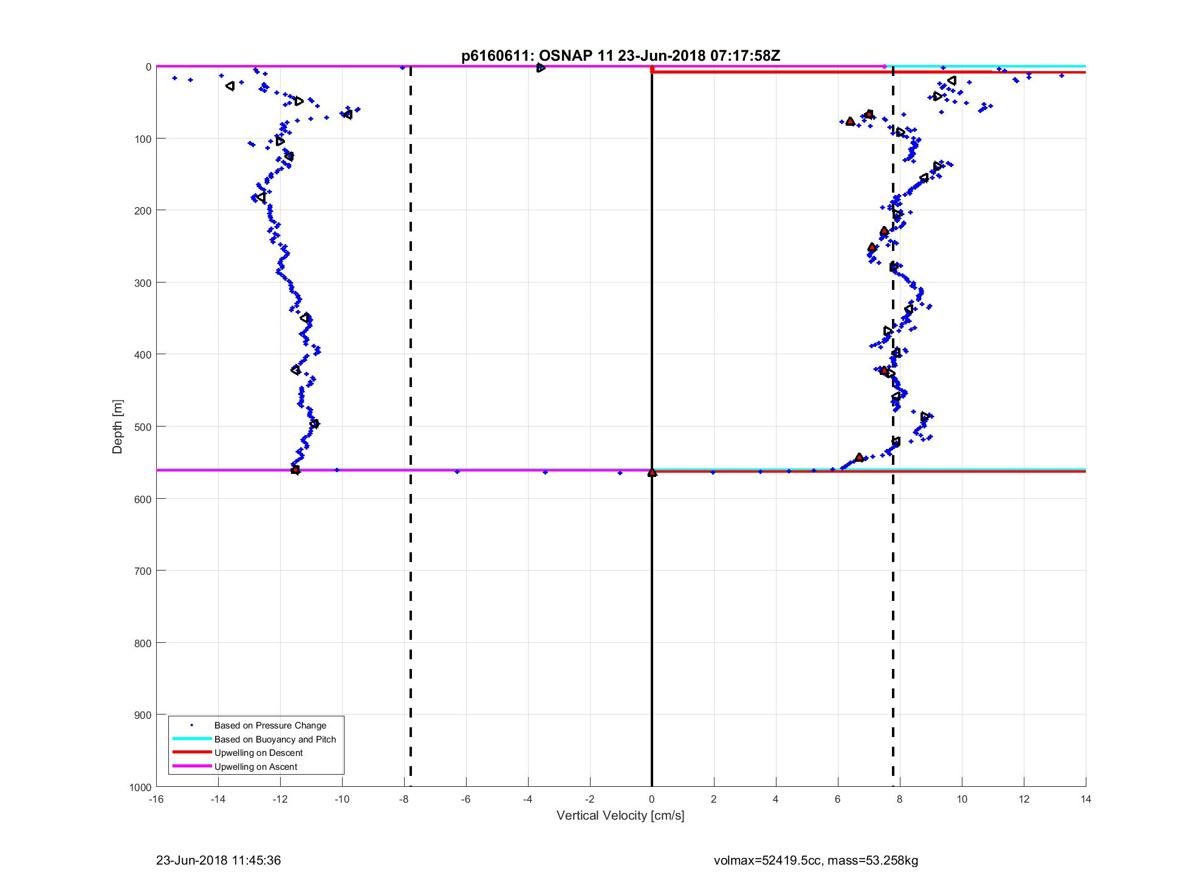Click legend entry 'Based on Pressure Change'
The width and height of the screenshot is (1200, 885).
[x=270, y=725]
